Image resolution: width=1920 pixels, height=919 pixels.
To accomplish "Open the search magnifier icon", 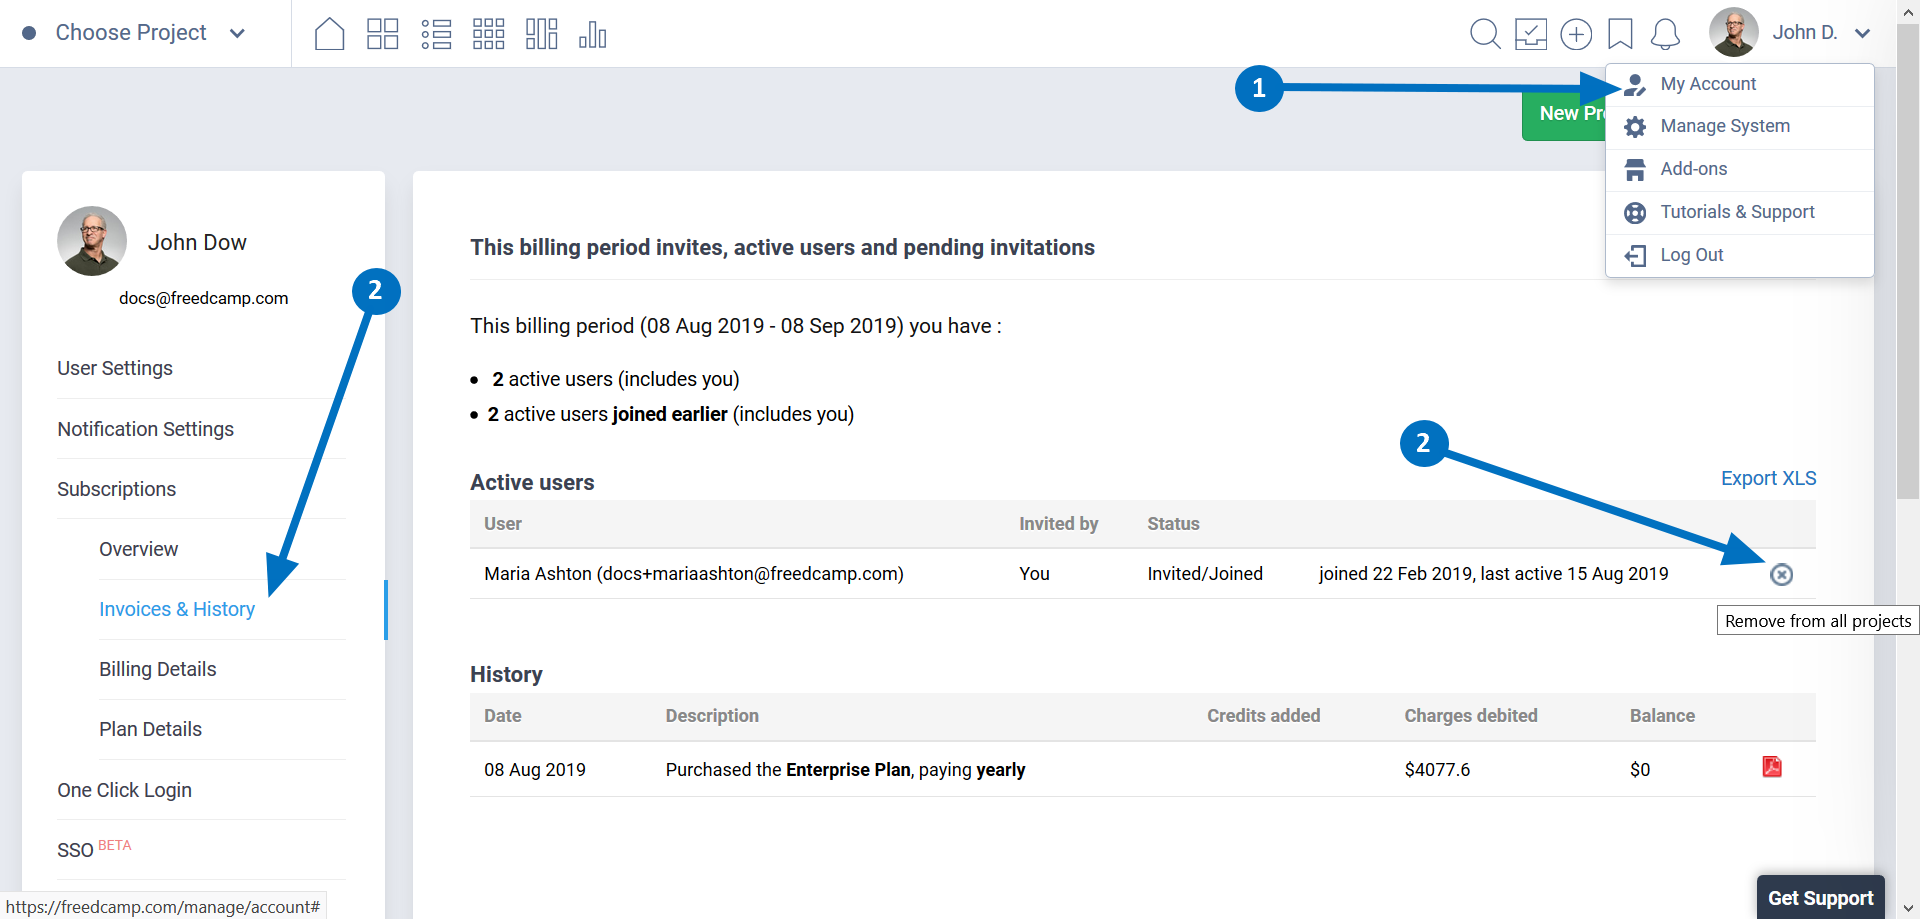I will click(1485, 34).
